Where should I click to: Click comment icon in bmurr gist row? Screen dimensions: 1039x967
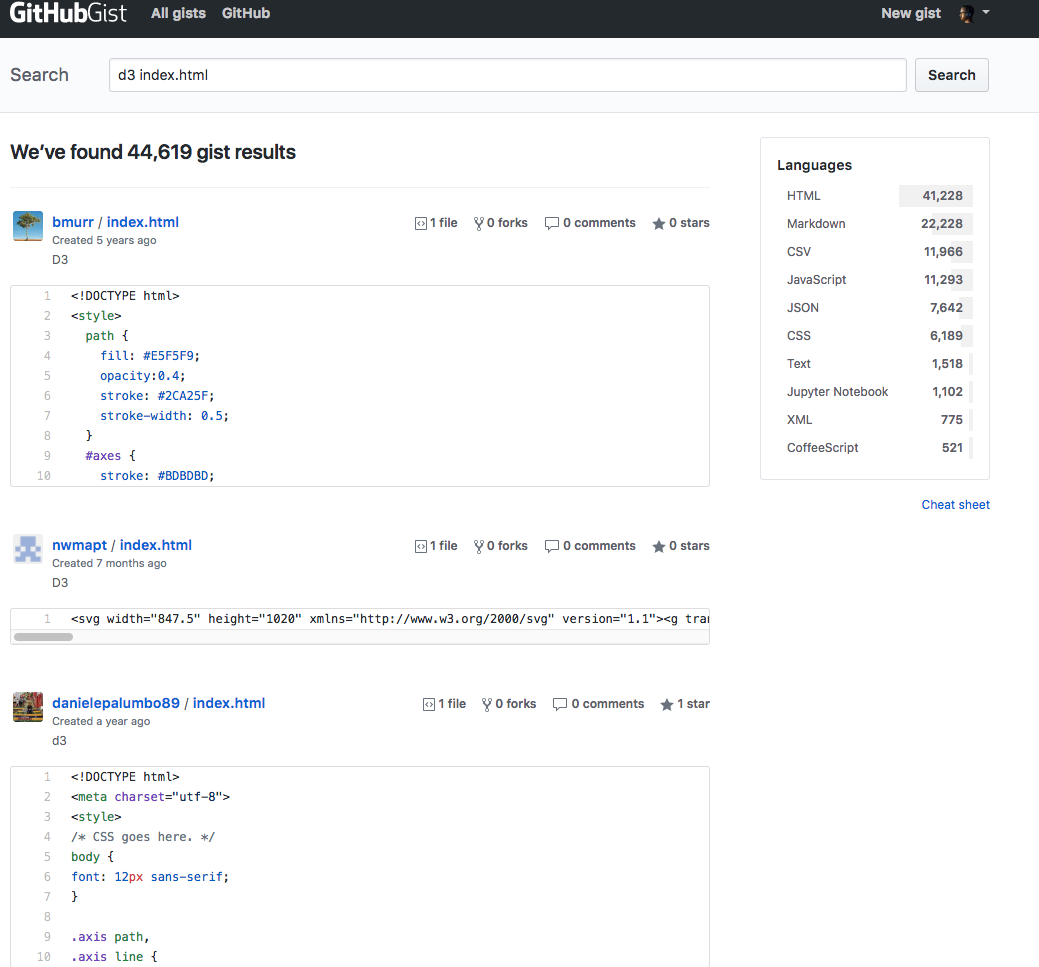click(x=551, y=223)
